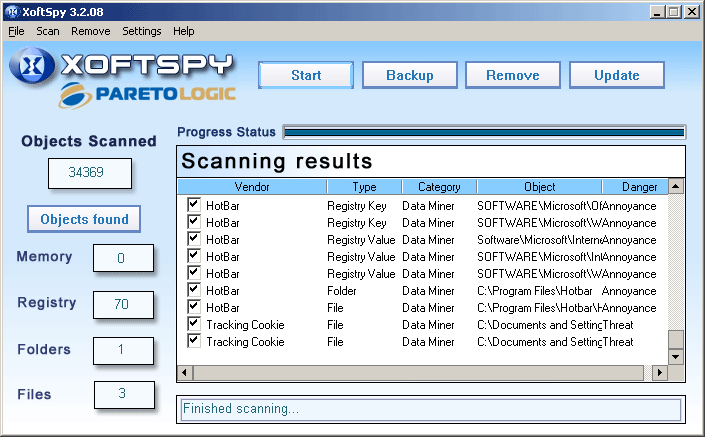The height and width of the screenshot is (437, 705).
Task: Sort results by Category column header
Action: [x=439, y=187]
